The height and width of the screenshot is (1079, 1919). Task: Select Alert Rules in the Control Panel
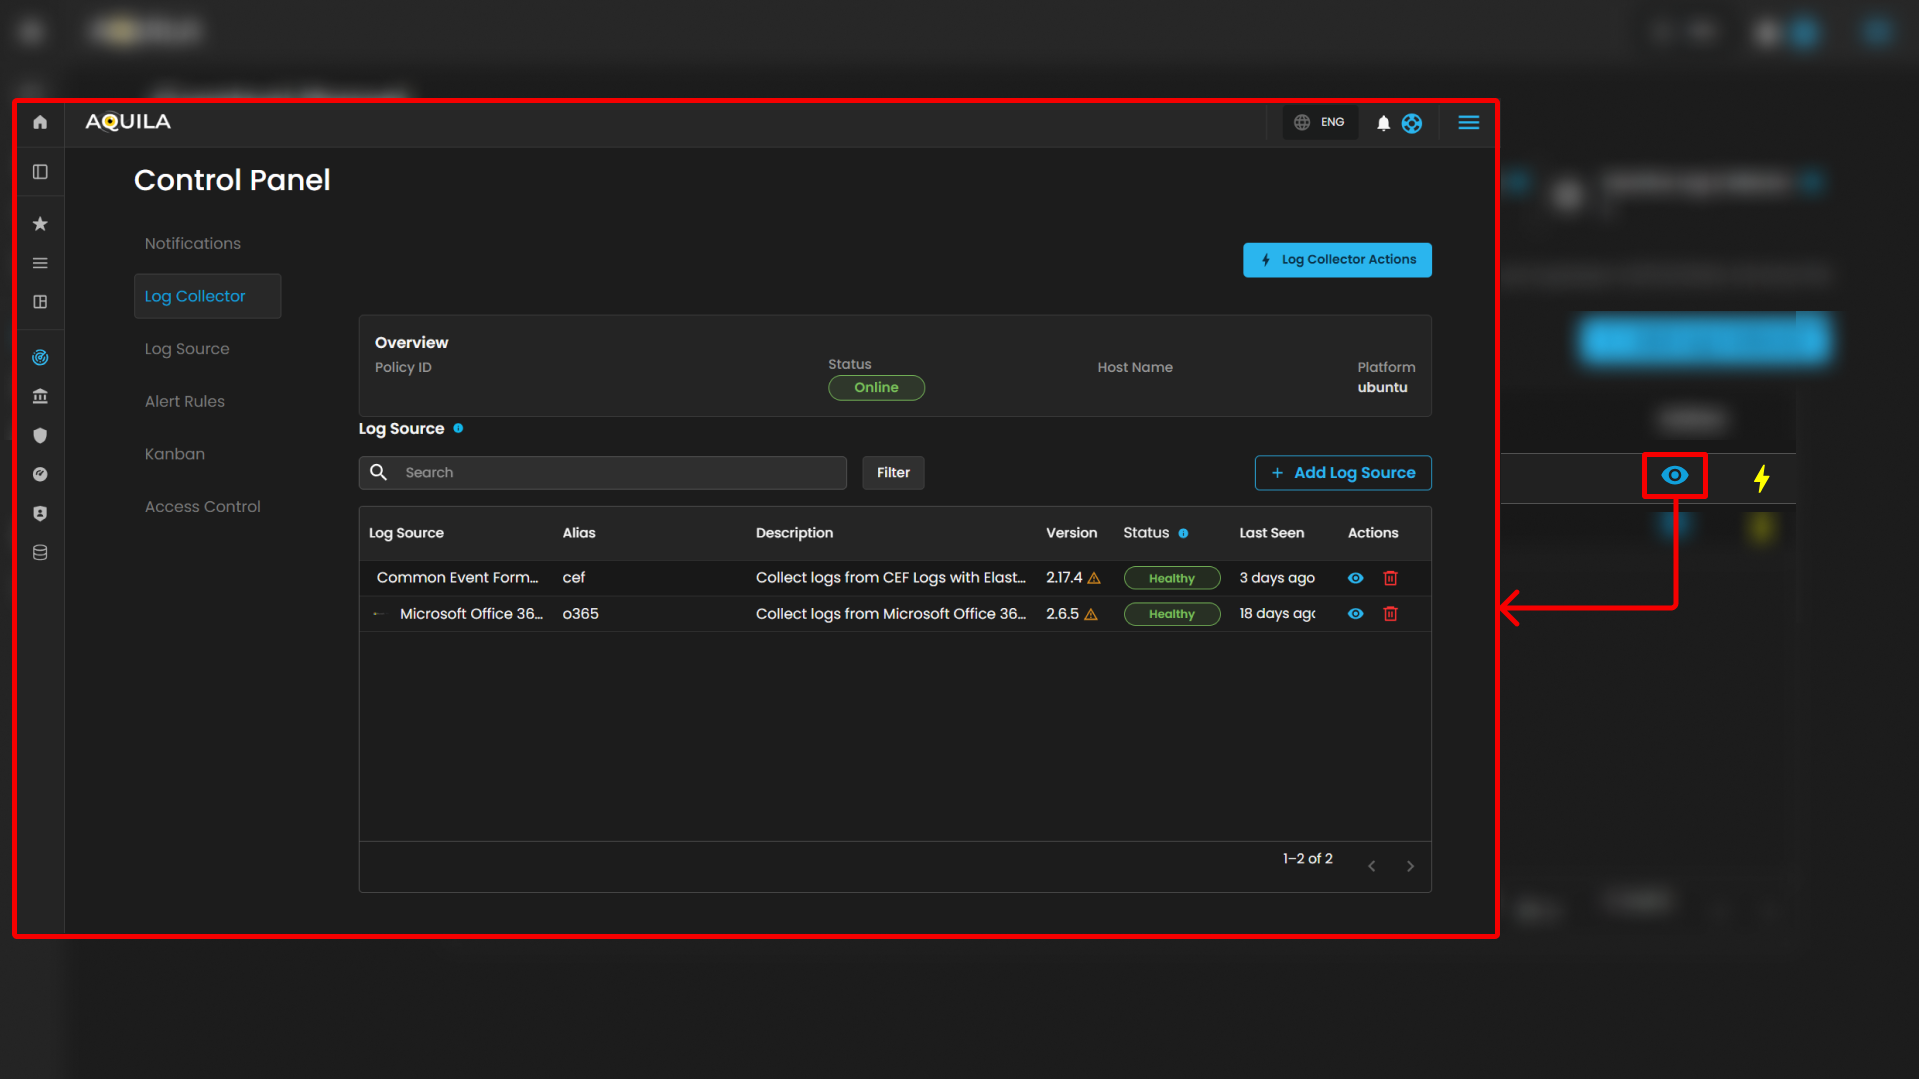(x=185, y=401)
